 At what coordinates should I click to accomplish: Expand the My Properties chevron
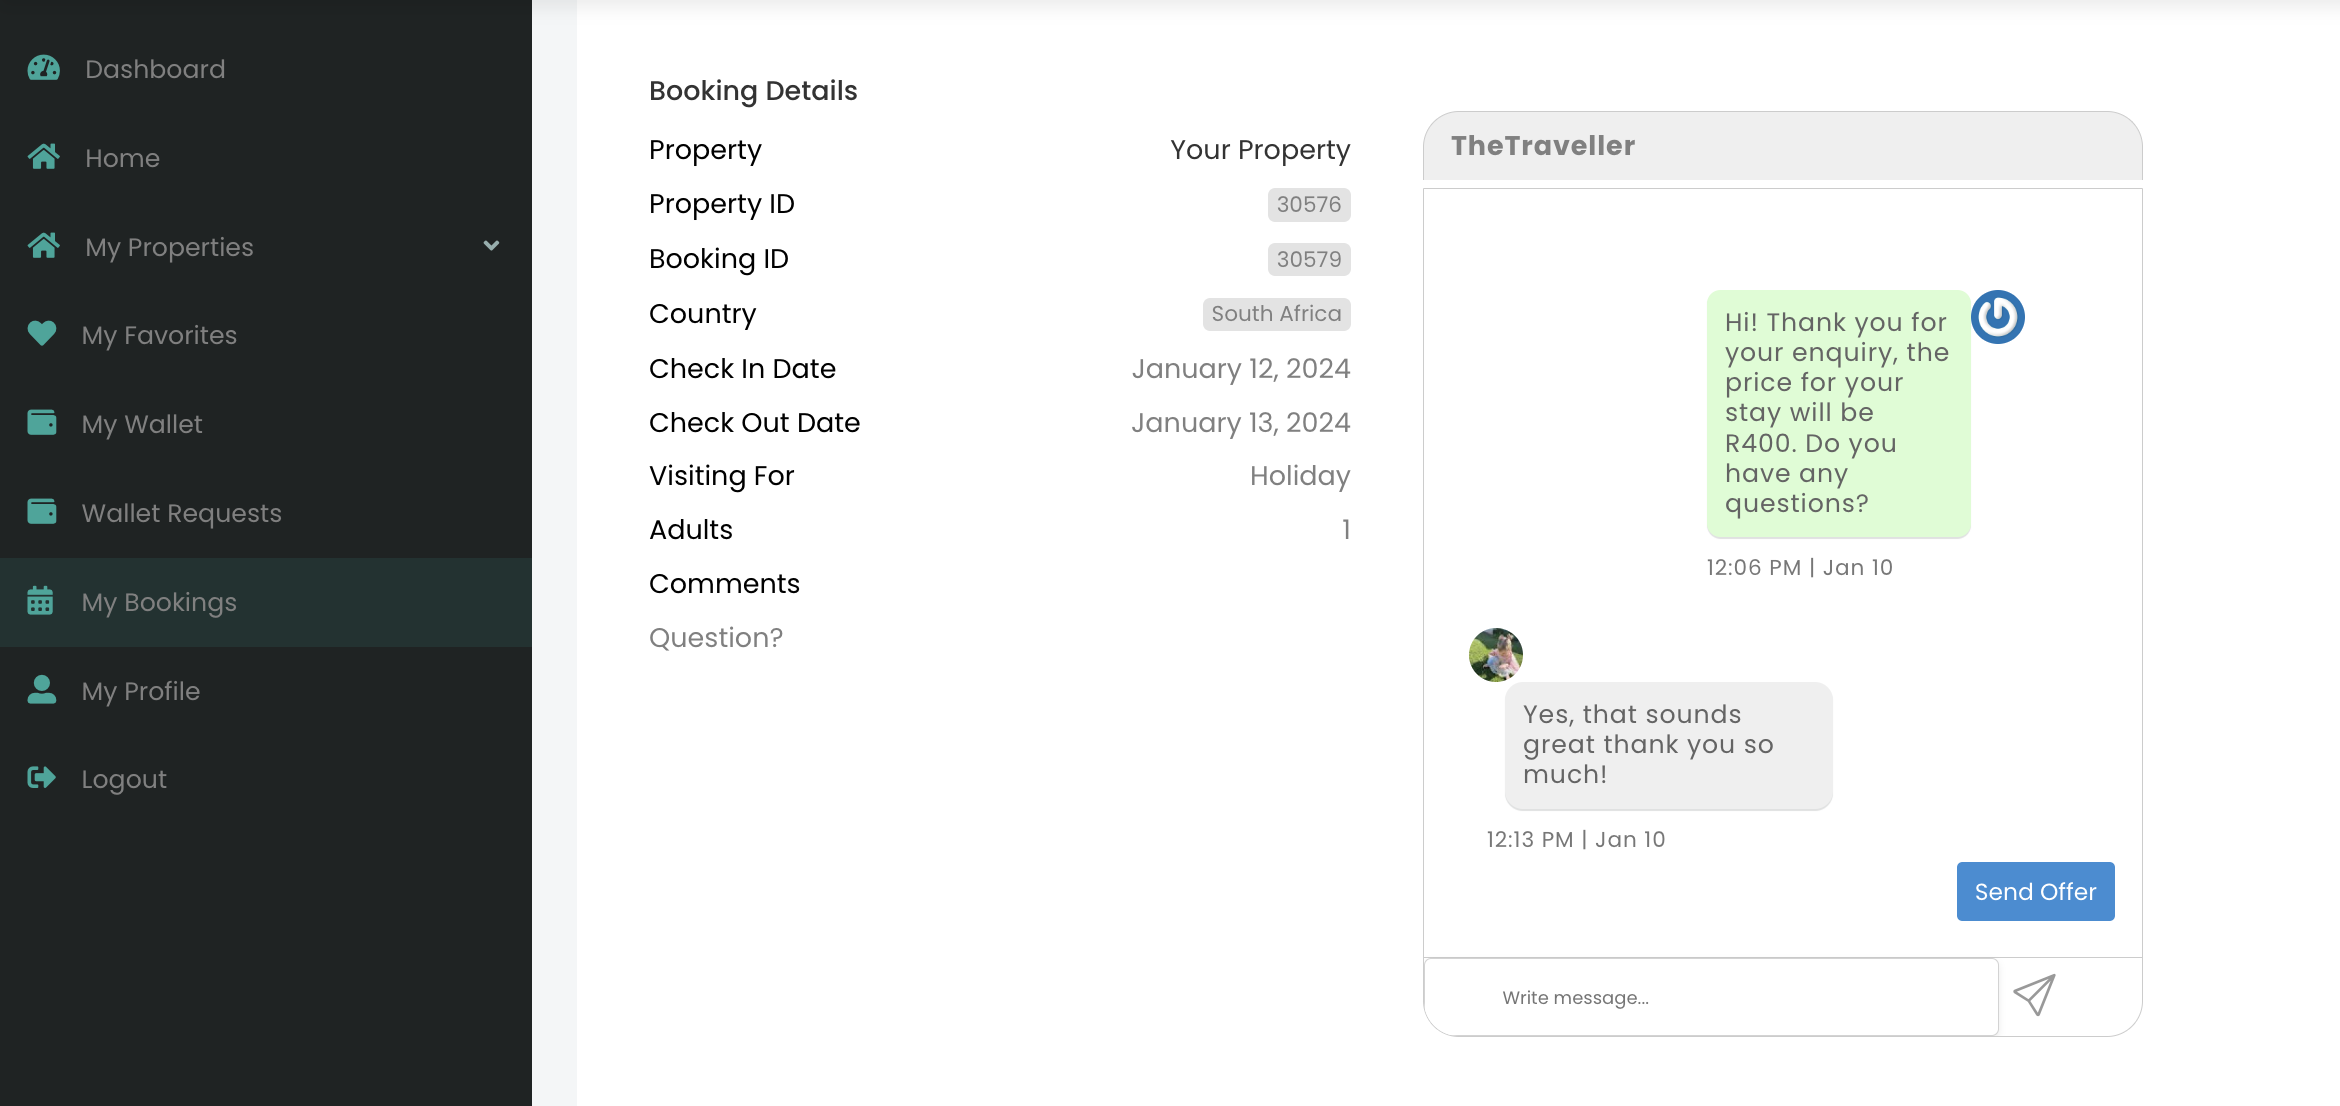pos(491,245)
